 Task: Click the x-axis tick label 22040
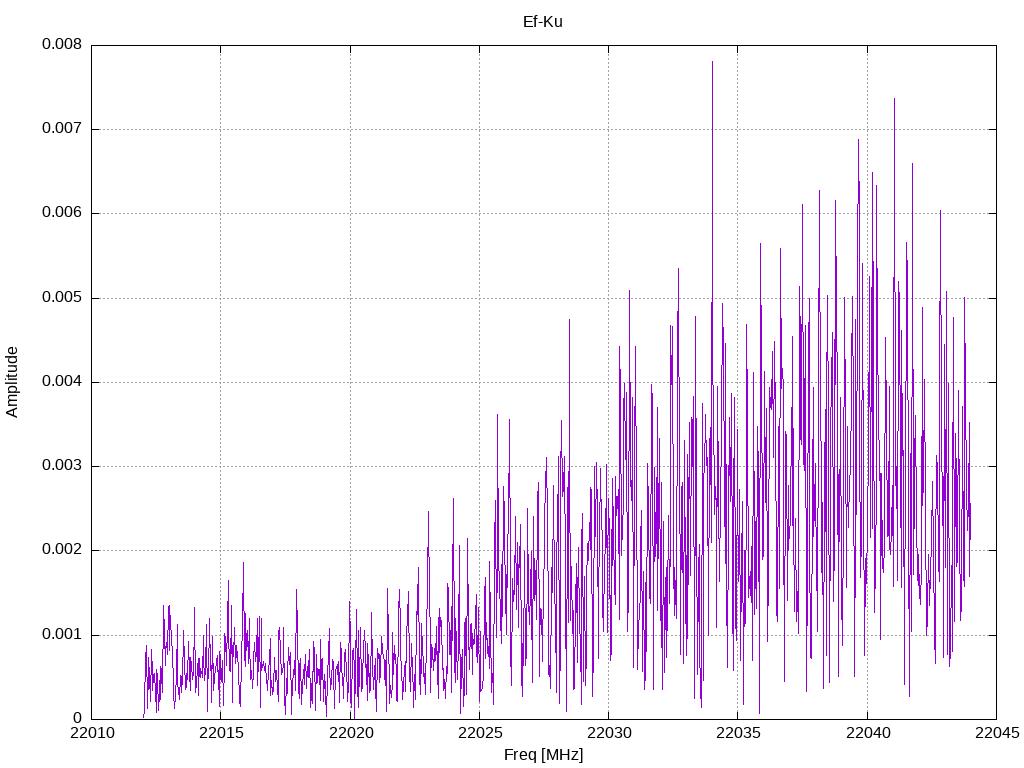[x=868, y=733]
